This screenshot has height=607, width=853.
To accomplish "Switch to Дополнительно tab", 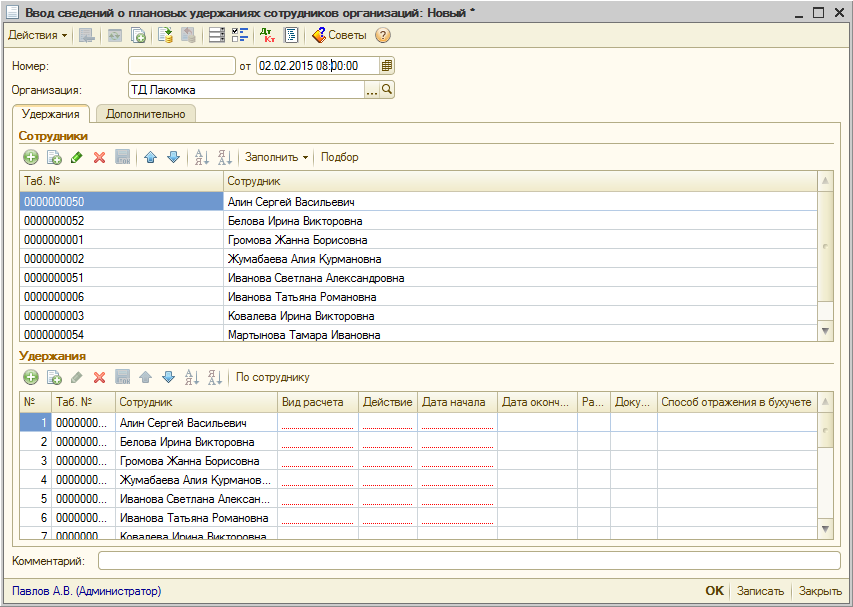I will pos(146,114).
